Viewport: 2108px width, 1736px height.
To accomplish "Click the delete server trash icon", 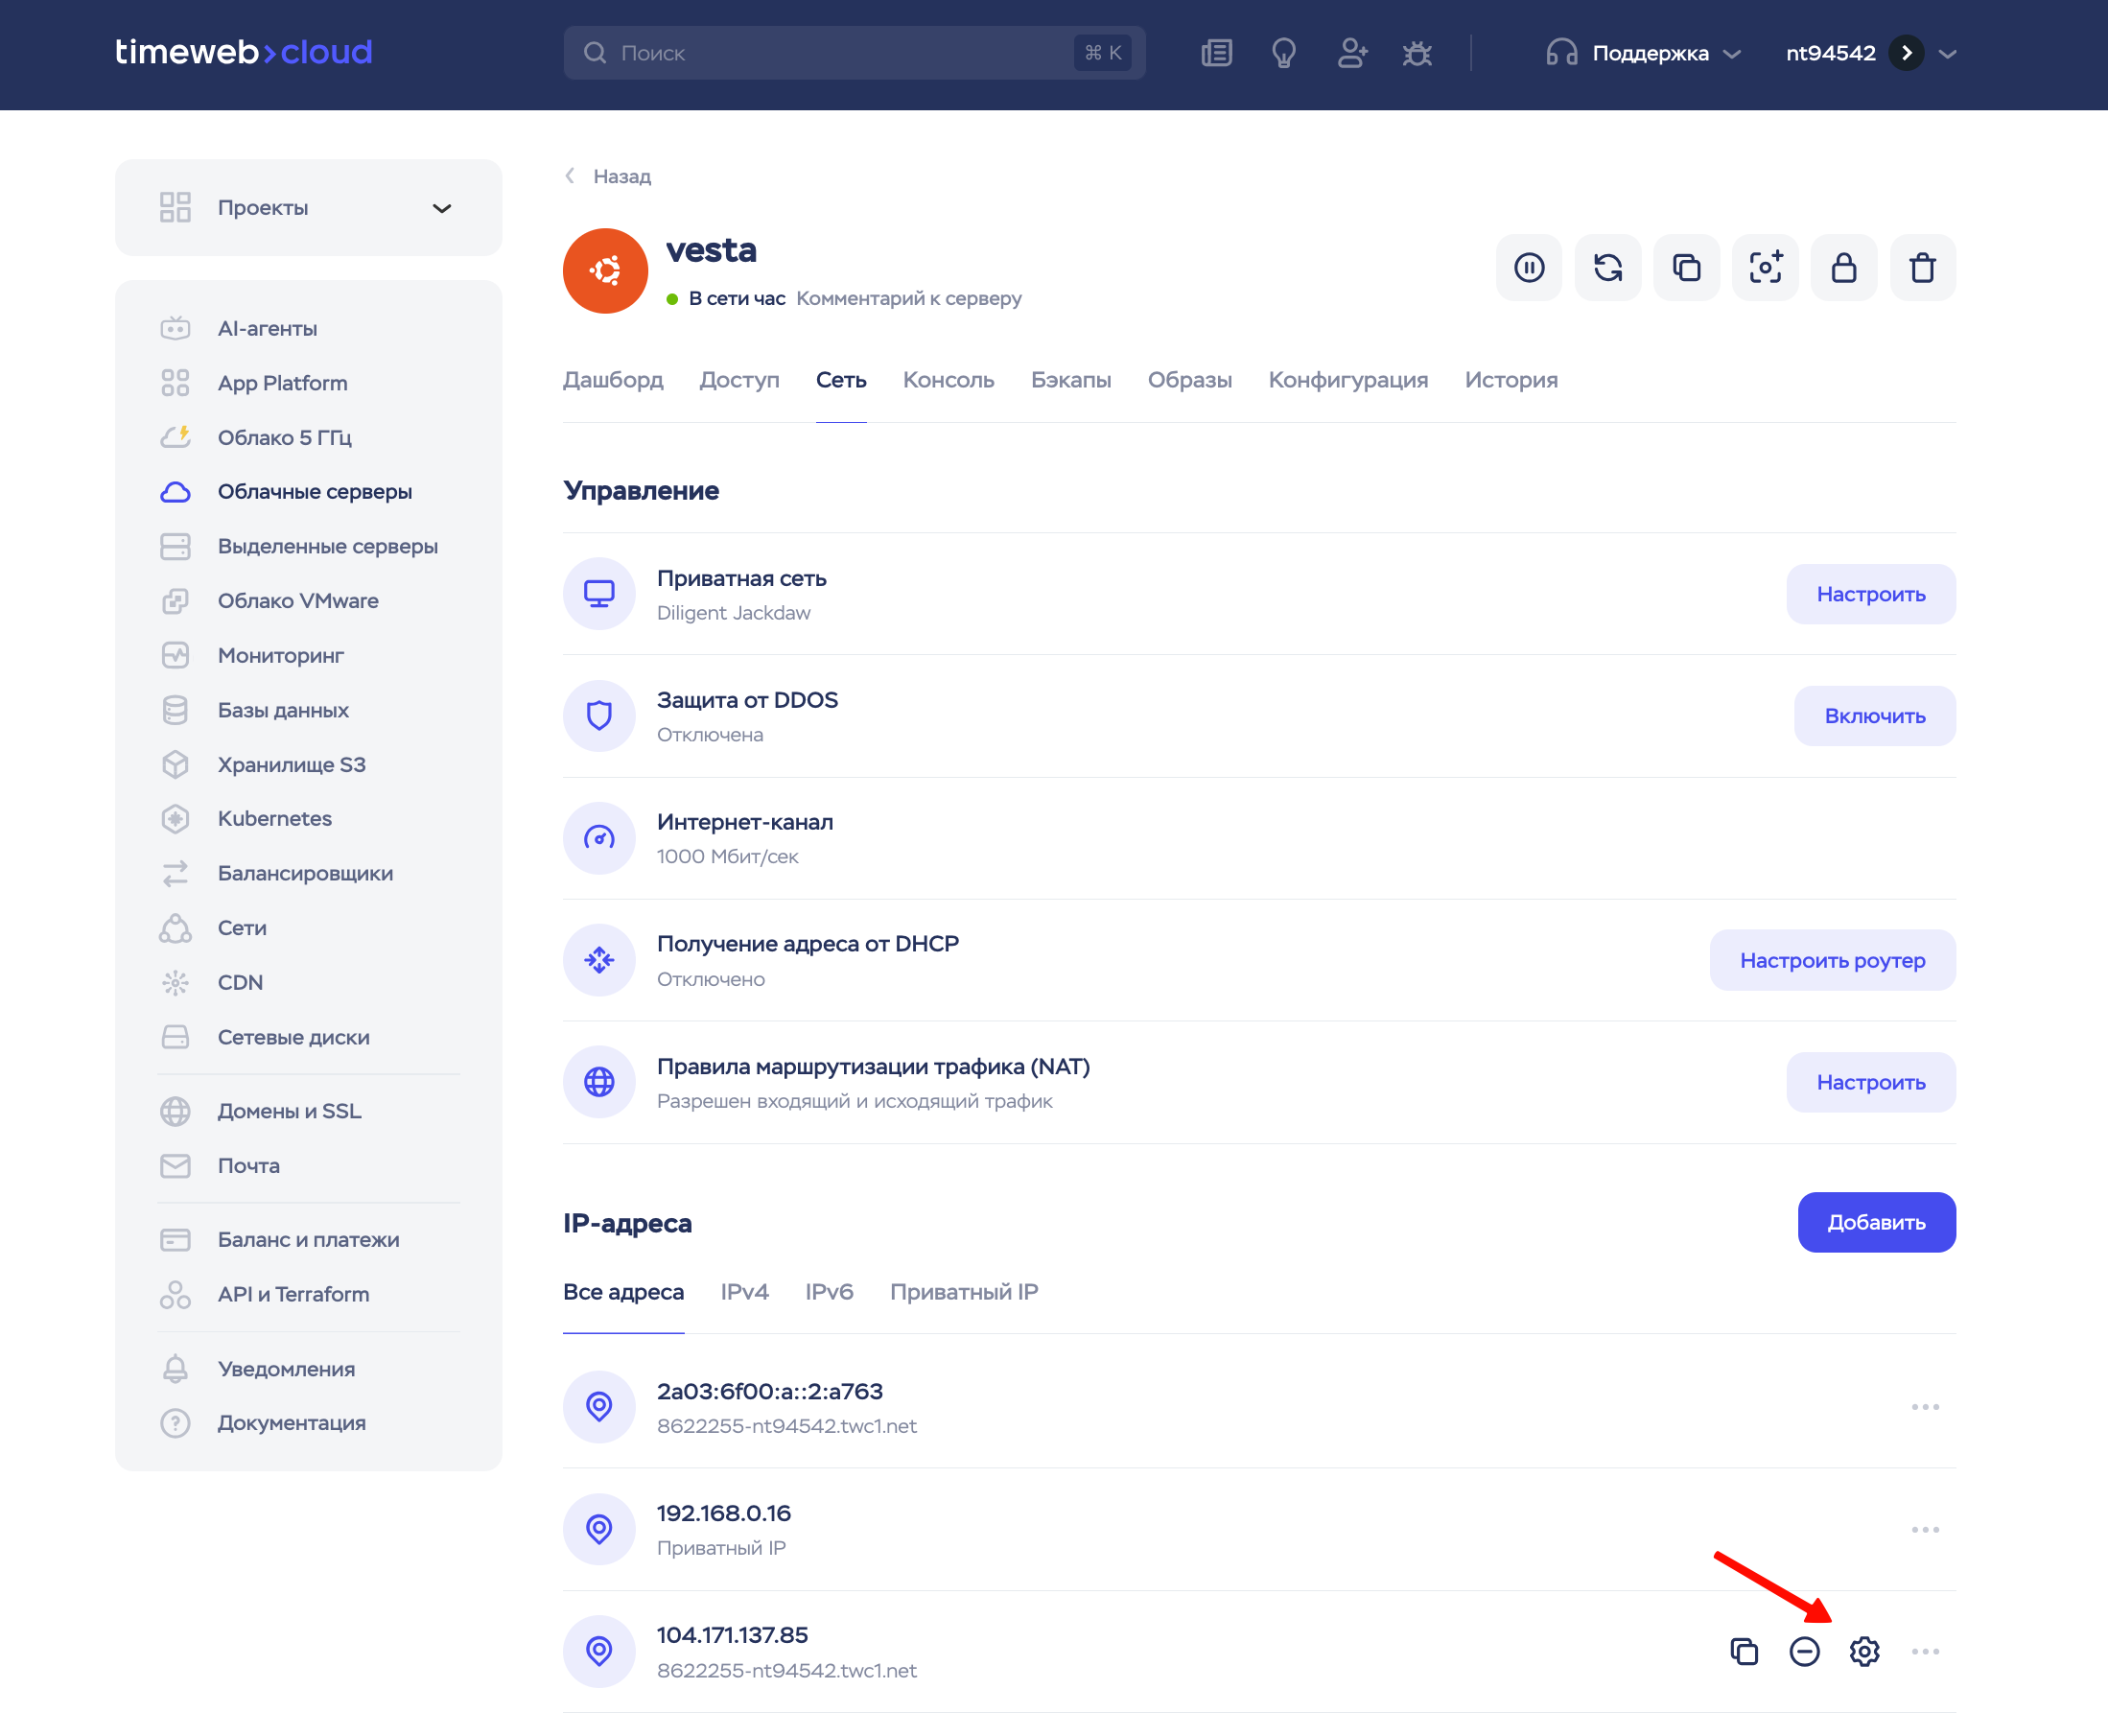I will [1922, 268].
